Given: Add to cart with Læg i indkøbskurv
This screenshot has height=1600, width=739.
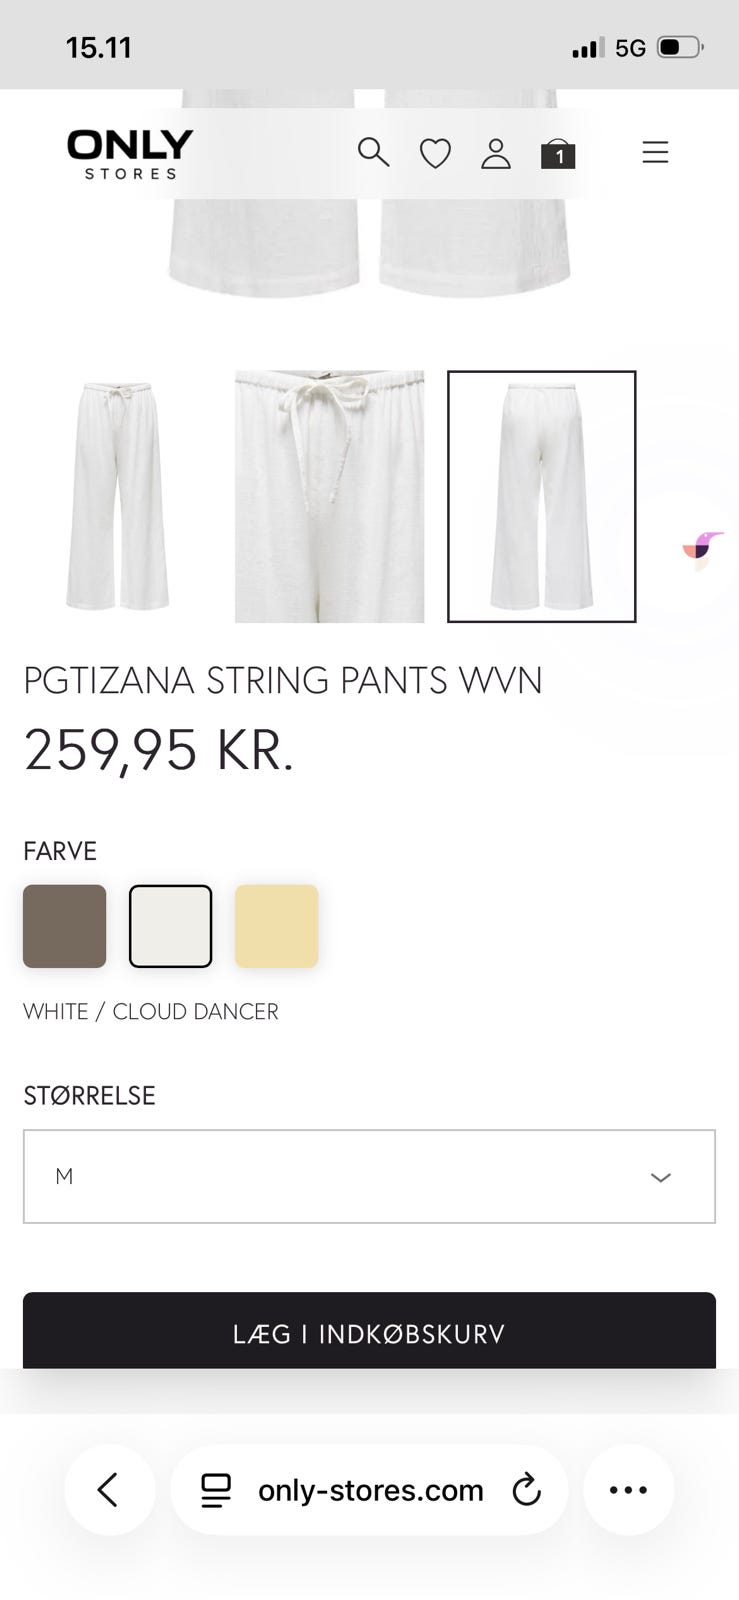Looking at the screenshot, I should [369, 1331].
